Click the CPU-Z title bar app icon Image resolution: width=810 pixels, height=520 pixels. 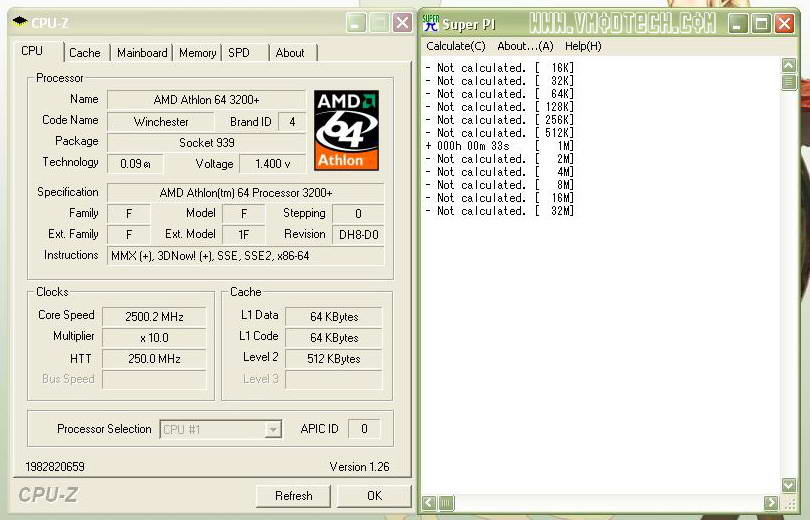[20, 22]
